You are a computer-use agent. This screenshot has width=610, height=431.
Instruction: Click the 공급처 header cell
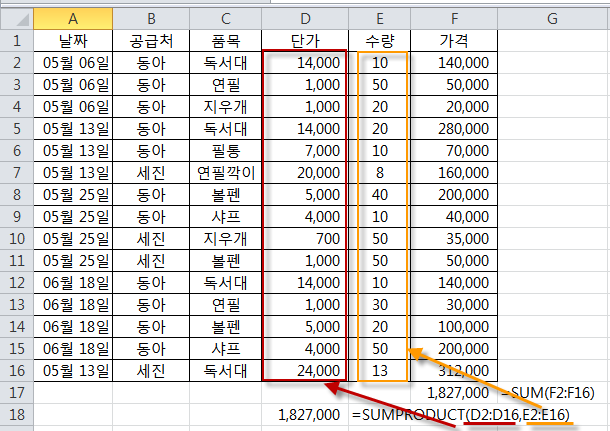point(151,40)
